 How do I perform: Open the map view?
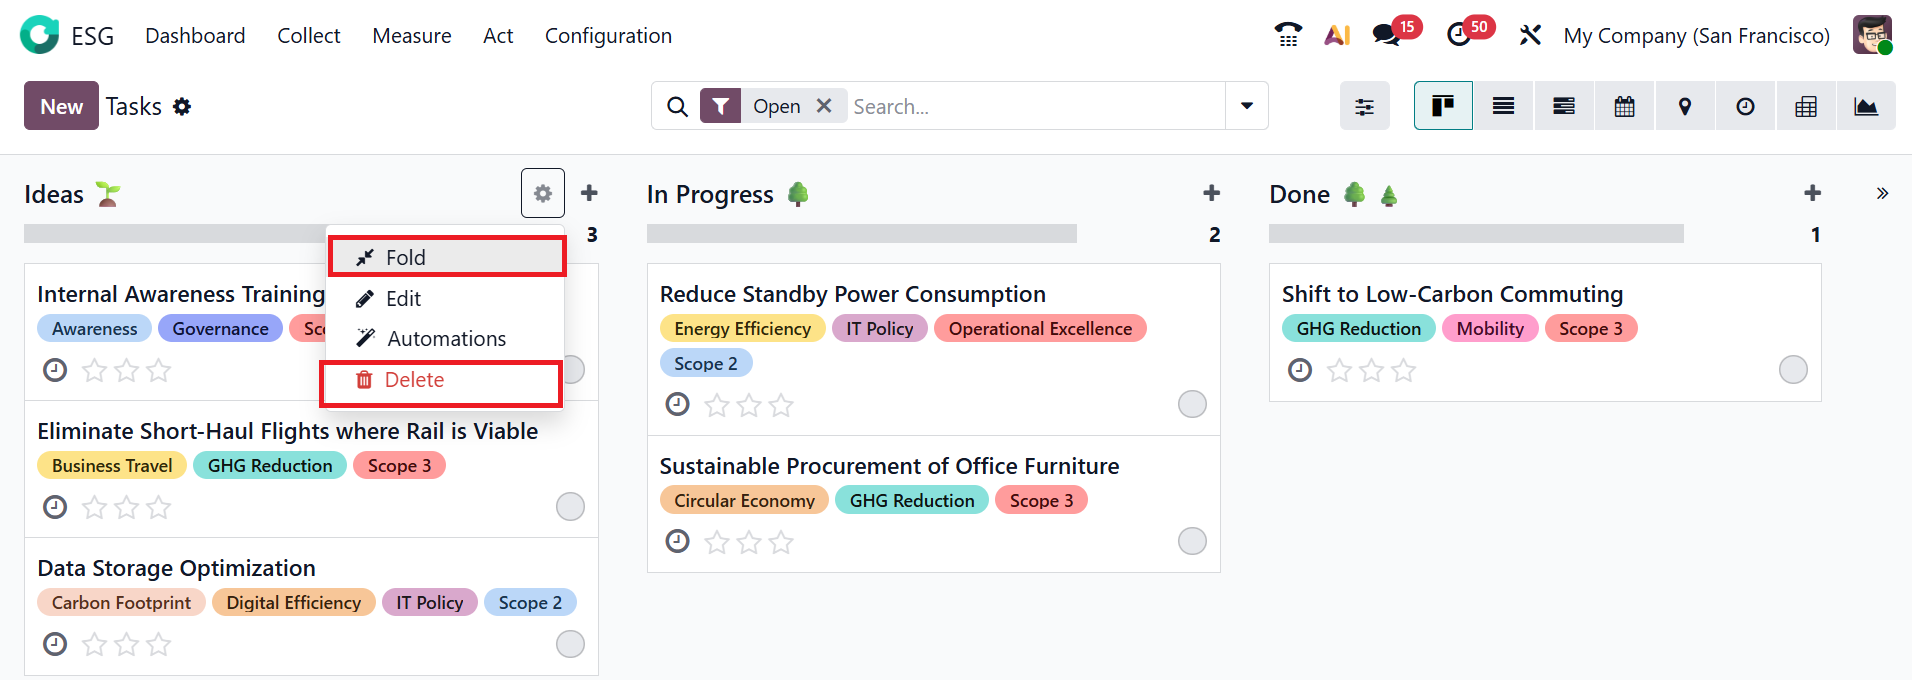[x=1685, y=106]
